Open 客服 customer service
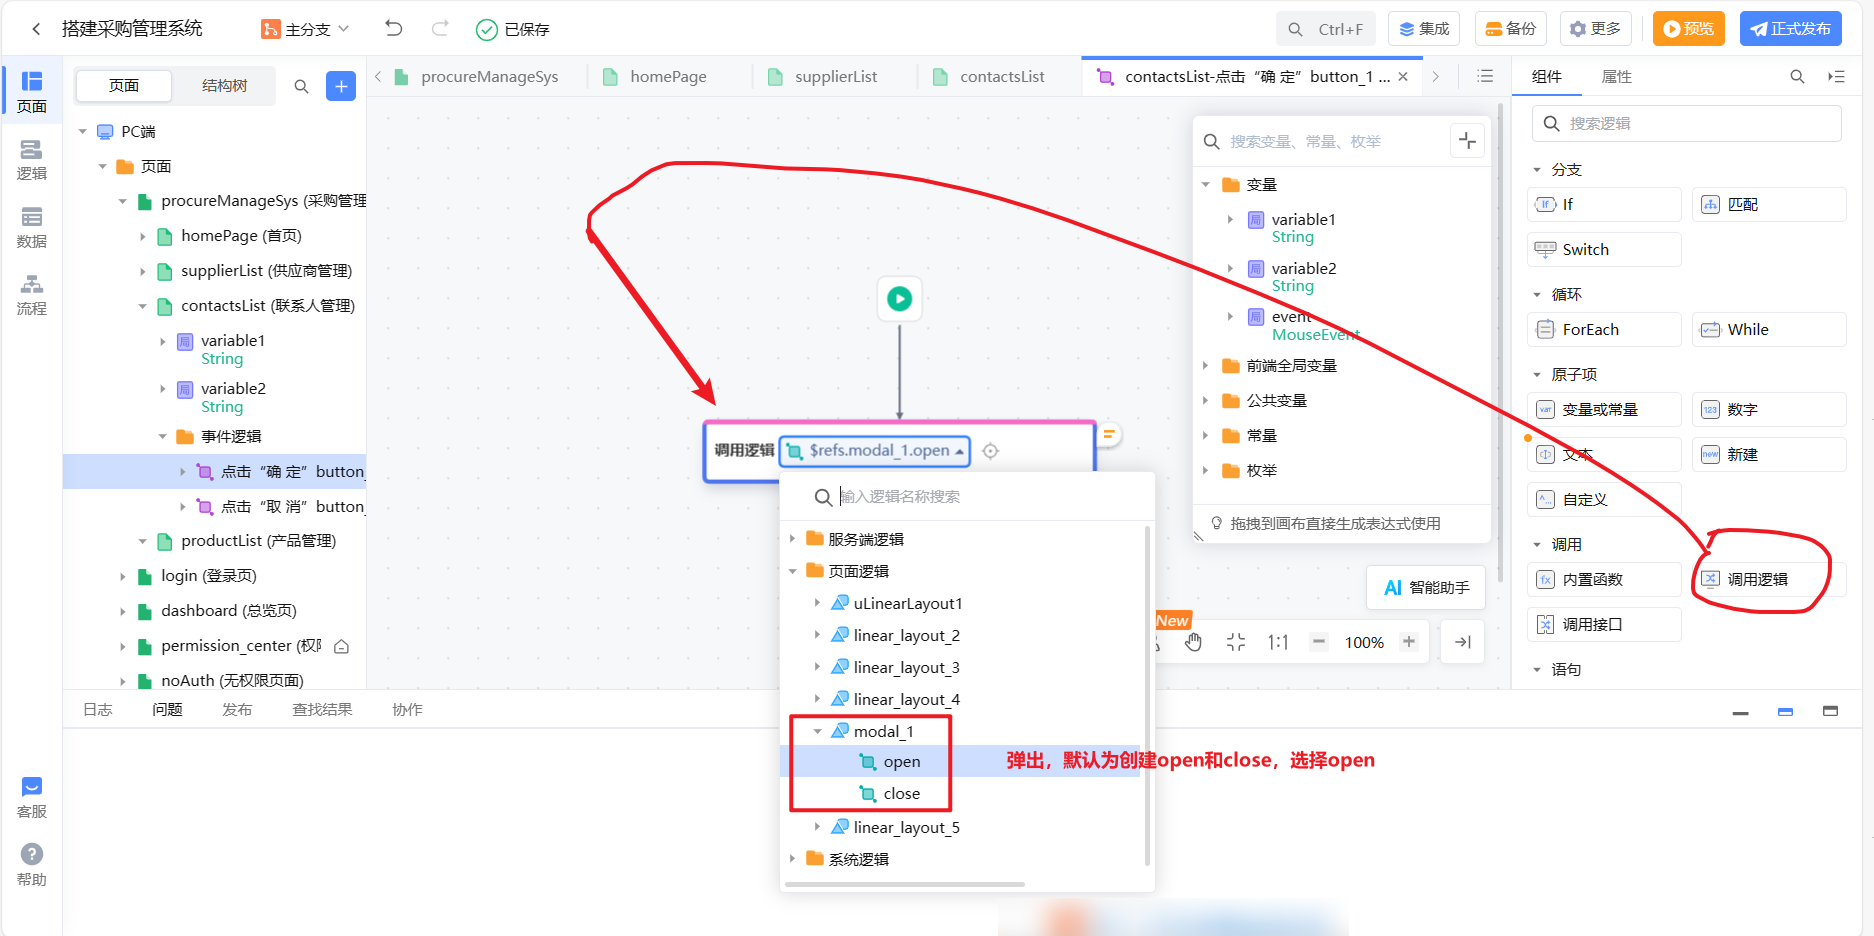The width and height of the screenshot is (1874, 936). 32,798
